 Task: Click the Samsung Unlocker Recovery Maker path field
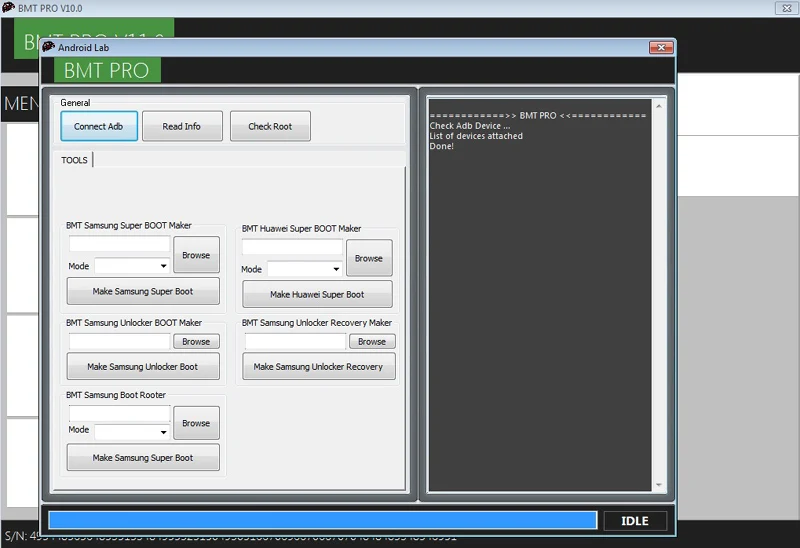click(295, 341)
